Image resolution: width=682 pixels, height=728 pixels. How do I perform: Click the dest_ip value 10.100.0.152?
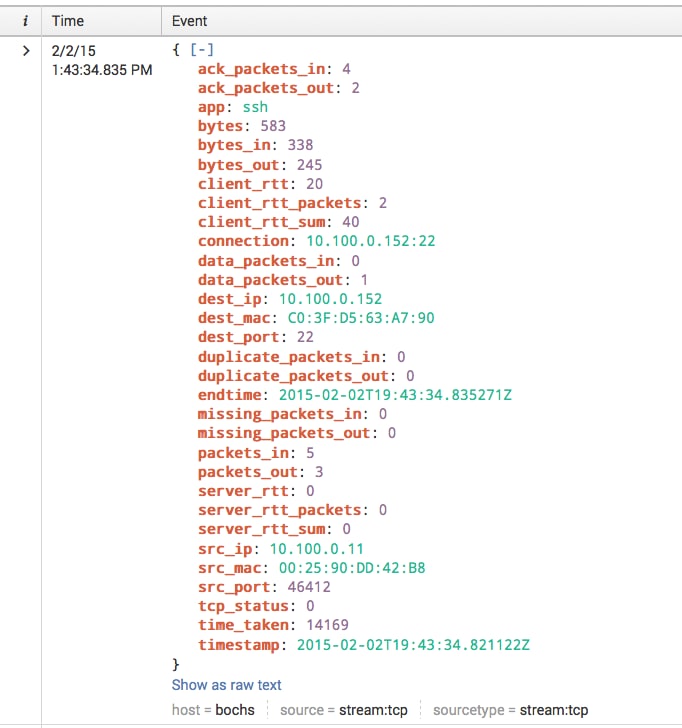pyautogui.click(x=331, y=299)
